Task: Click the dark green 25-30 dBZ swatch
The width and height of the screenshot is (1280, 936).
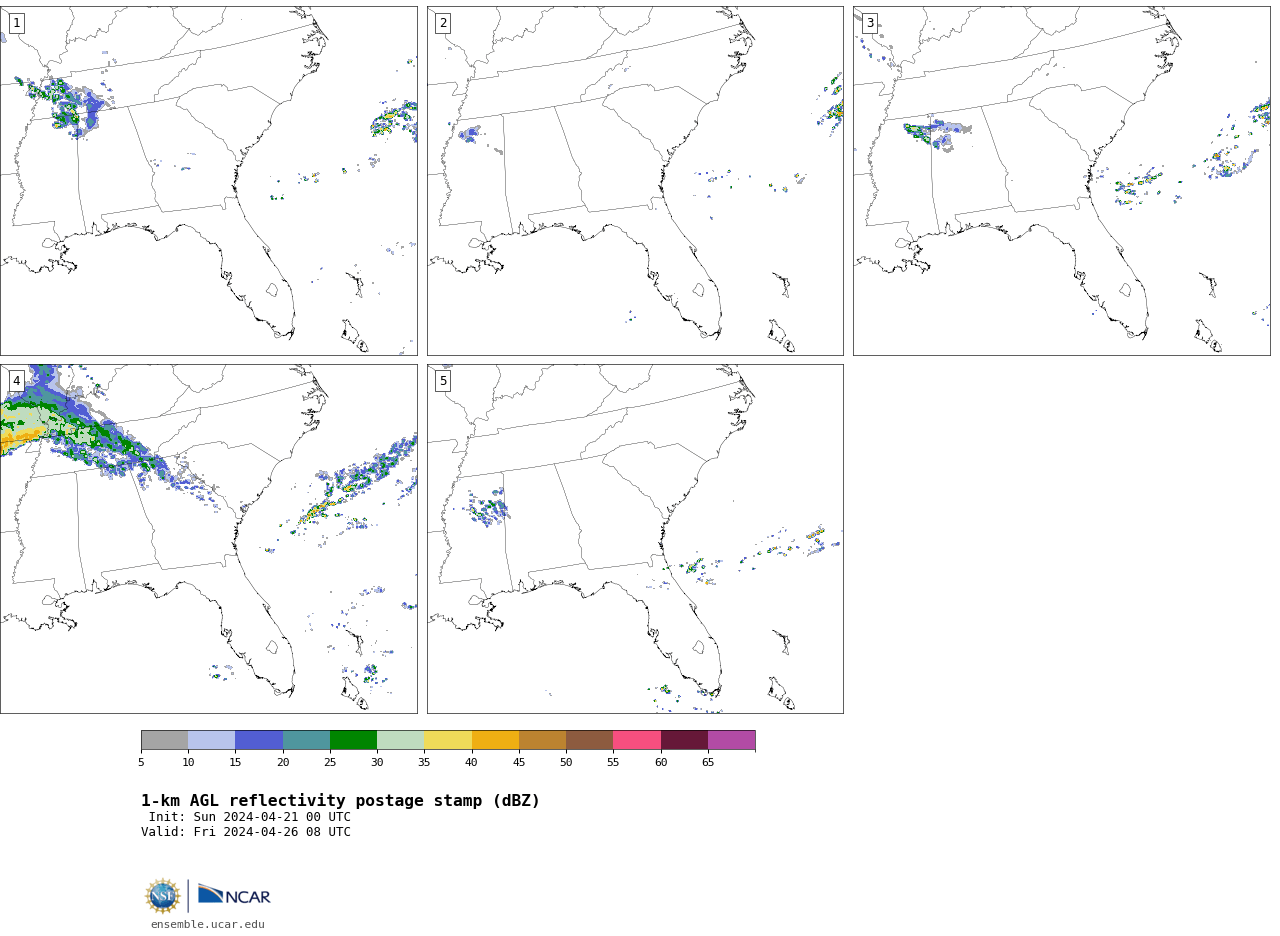Action: [353, 740]
